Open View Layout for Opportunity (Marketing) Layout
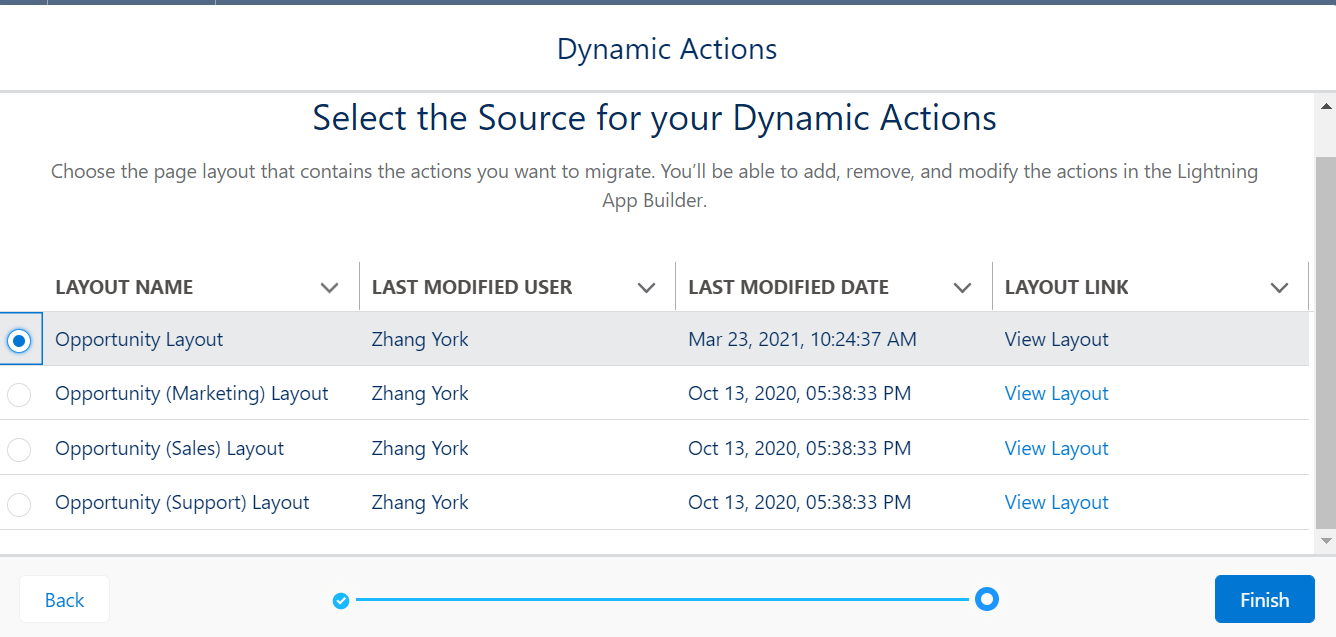 [1056, 393]
